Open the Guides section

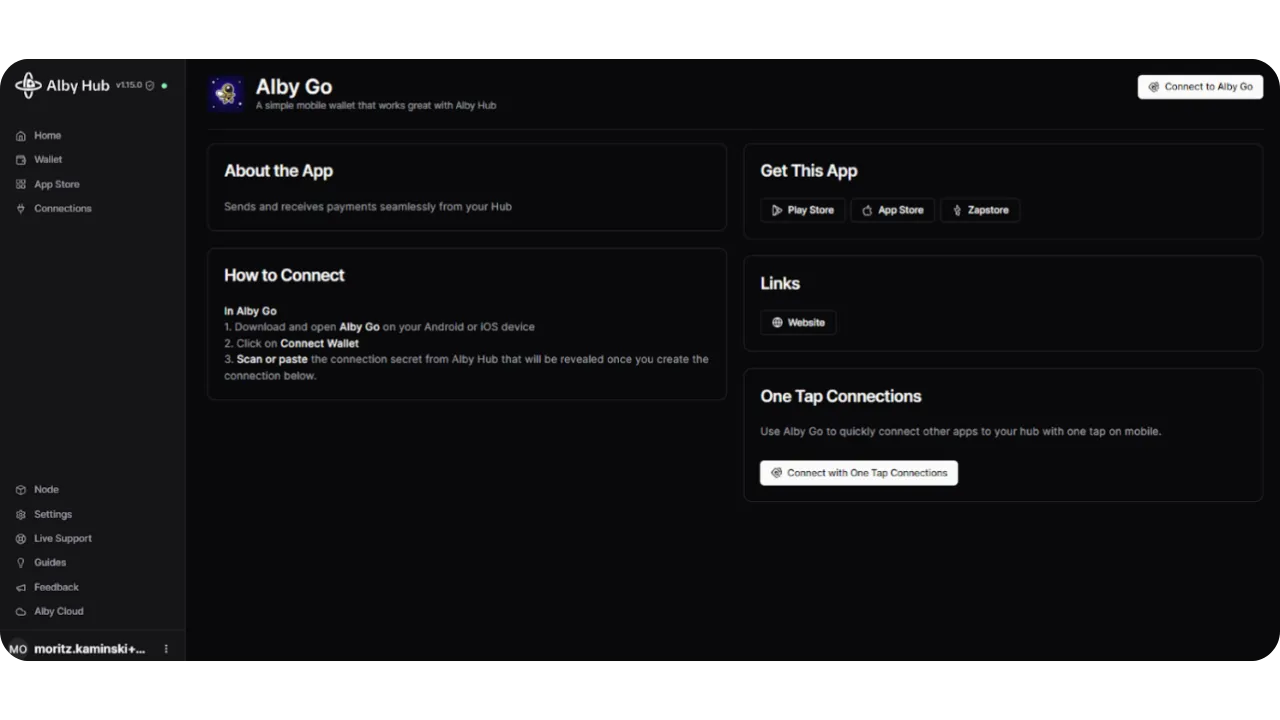pos(49,563)
